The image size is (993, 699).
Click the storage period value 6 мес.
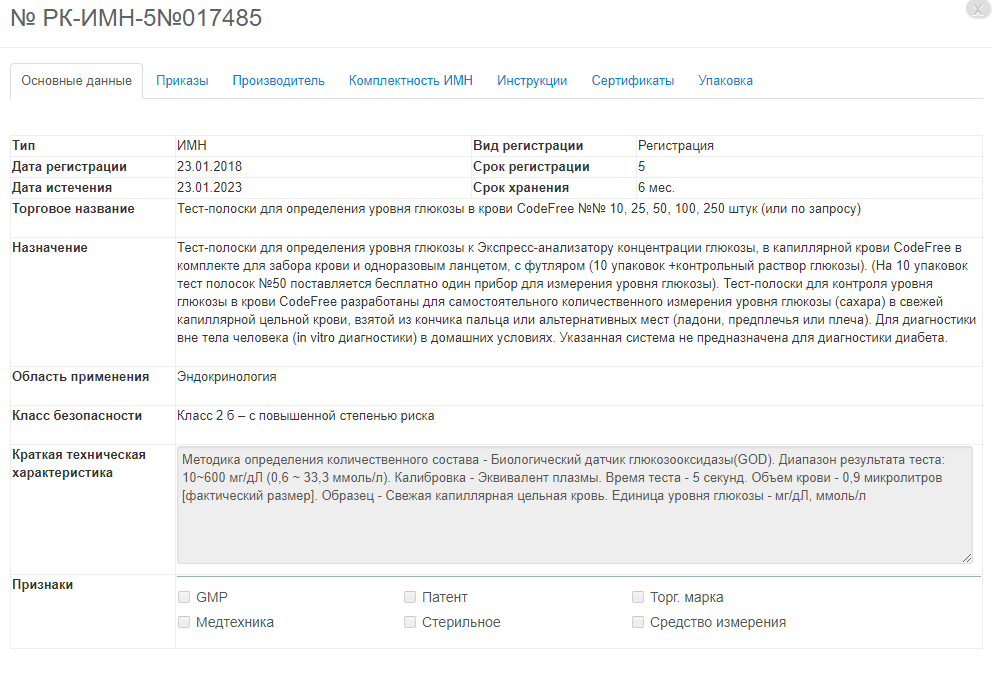click(656, 187)
